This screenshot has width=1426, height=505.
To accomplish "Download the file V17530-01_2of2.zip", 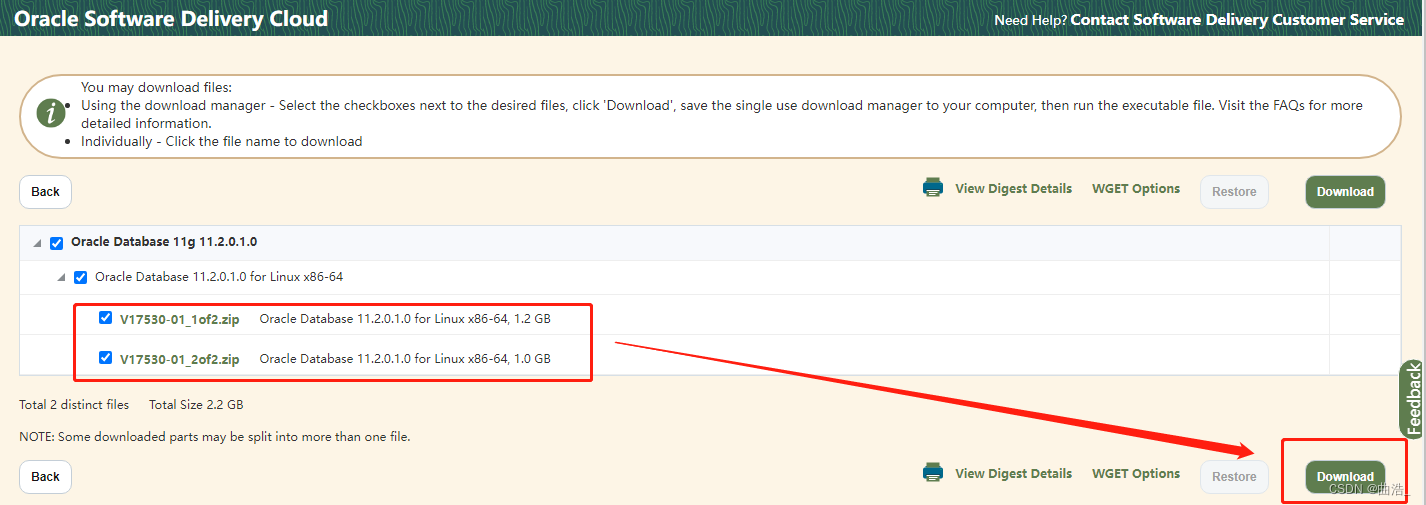I will [180, 359].
